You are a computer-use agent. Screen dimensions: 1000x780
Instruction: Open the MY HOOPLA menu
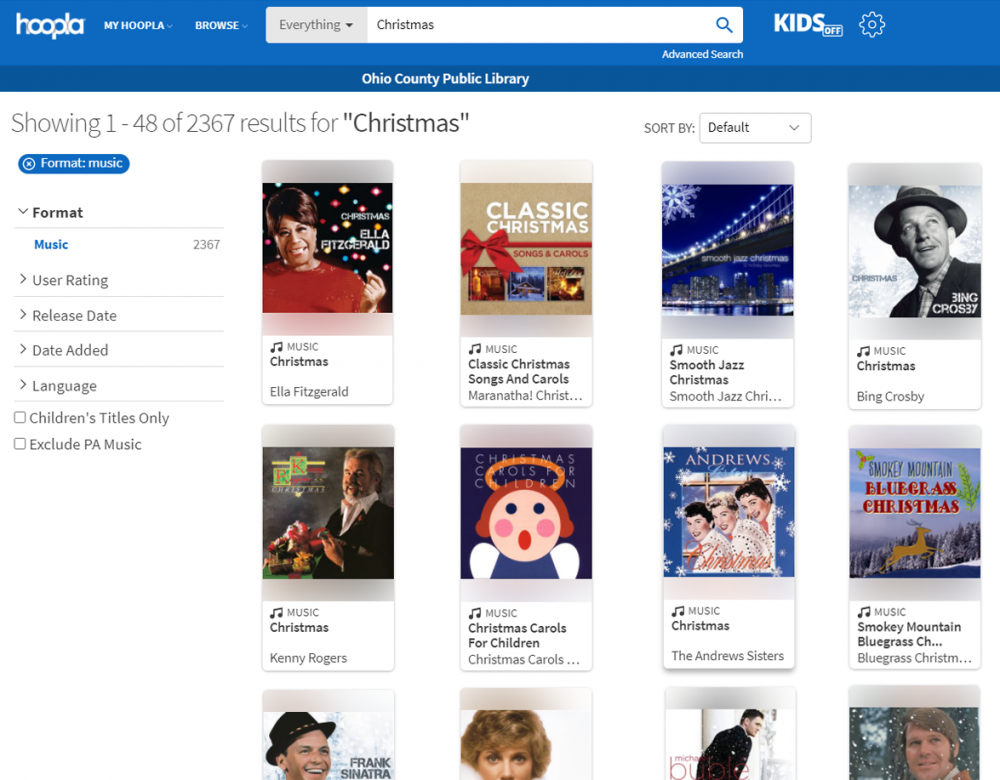[x=138, y=26]
